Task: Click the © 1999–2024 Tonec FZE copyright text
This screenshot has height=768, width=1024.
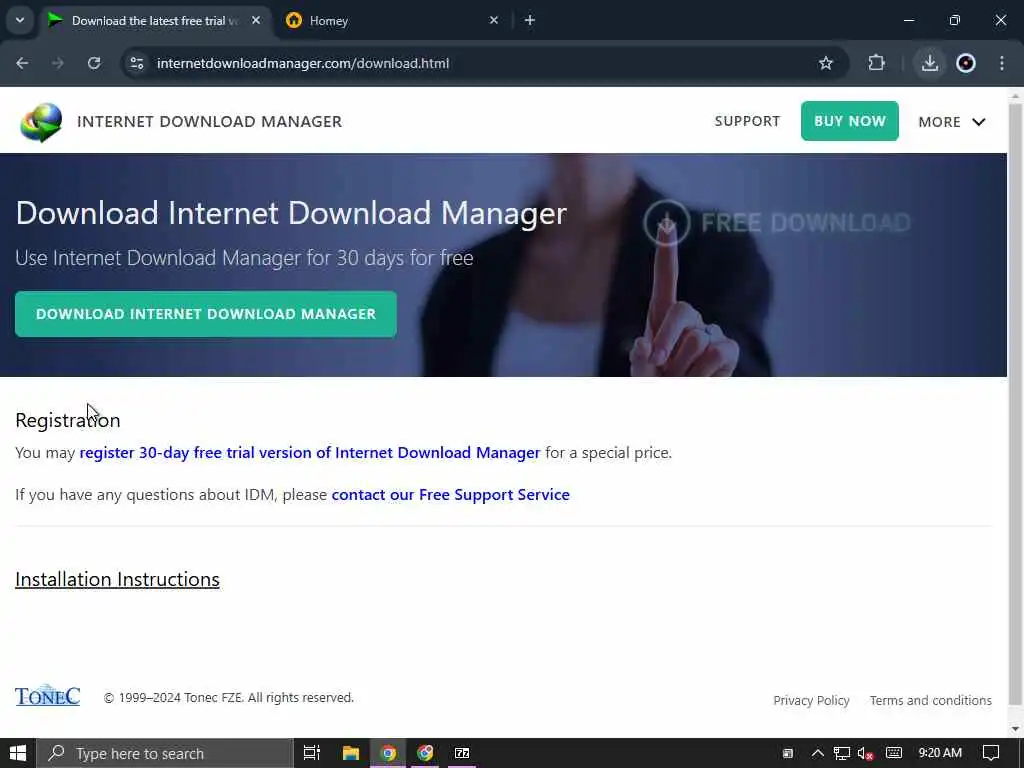Action: click(x=229, y=697)
